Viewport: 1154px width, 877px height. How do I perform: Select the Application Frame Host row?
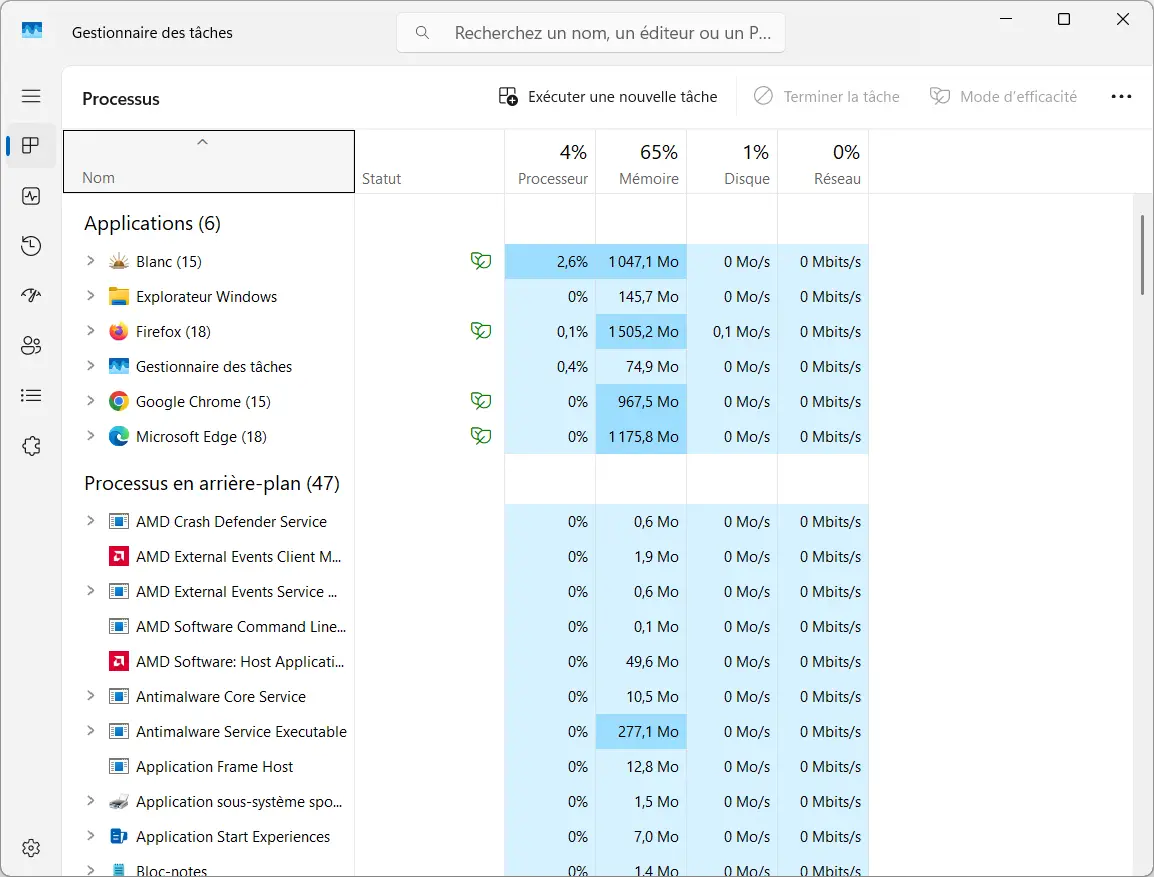tap(466, 767)
